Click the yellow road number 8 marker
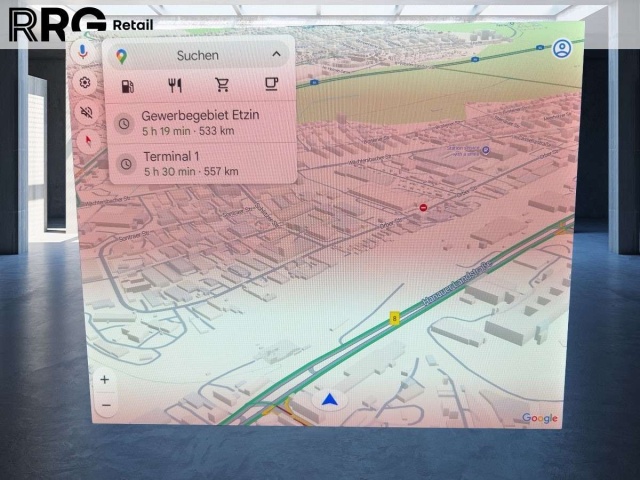 396,318
